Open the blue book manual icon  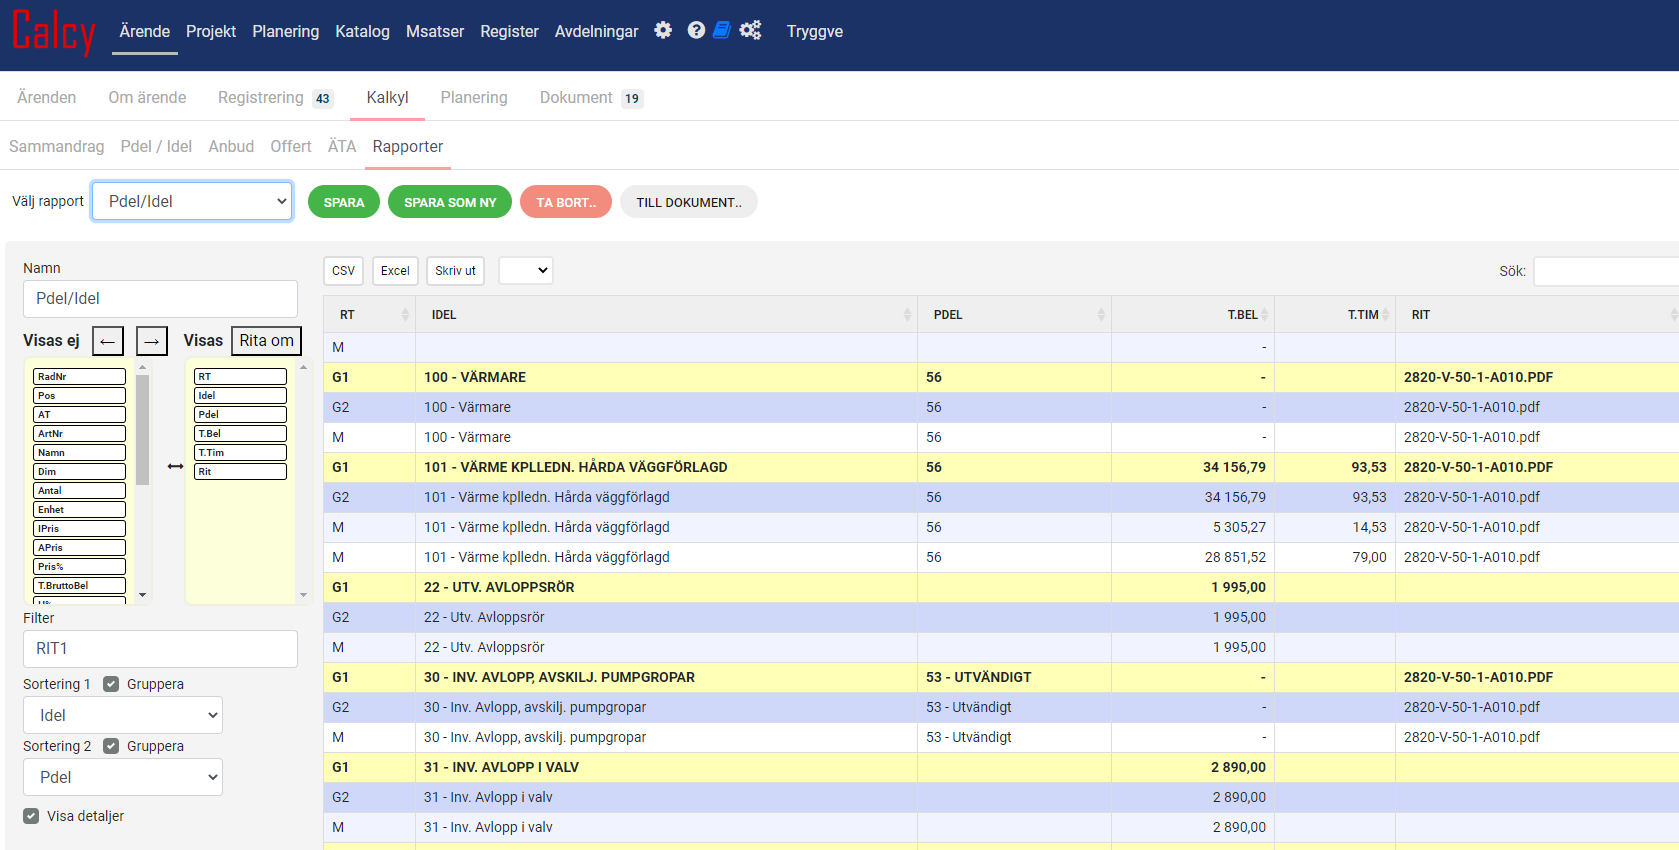[722, 31]
